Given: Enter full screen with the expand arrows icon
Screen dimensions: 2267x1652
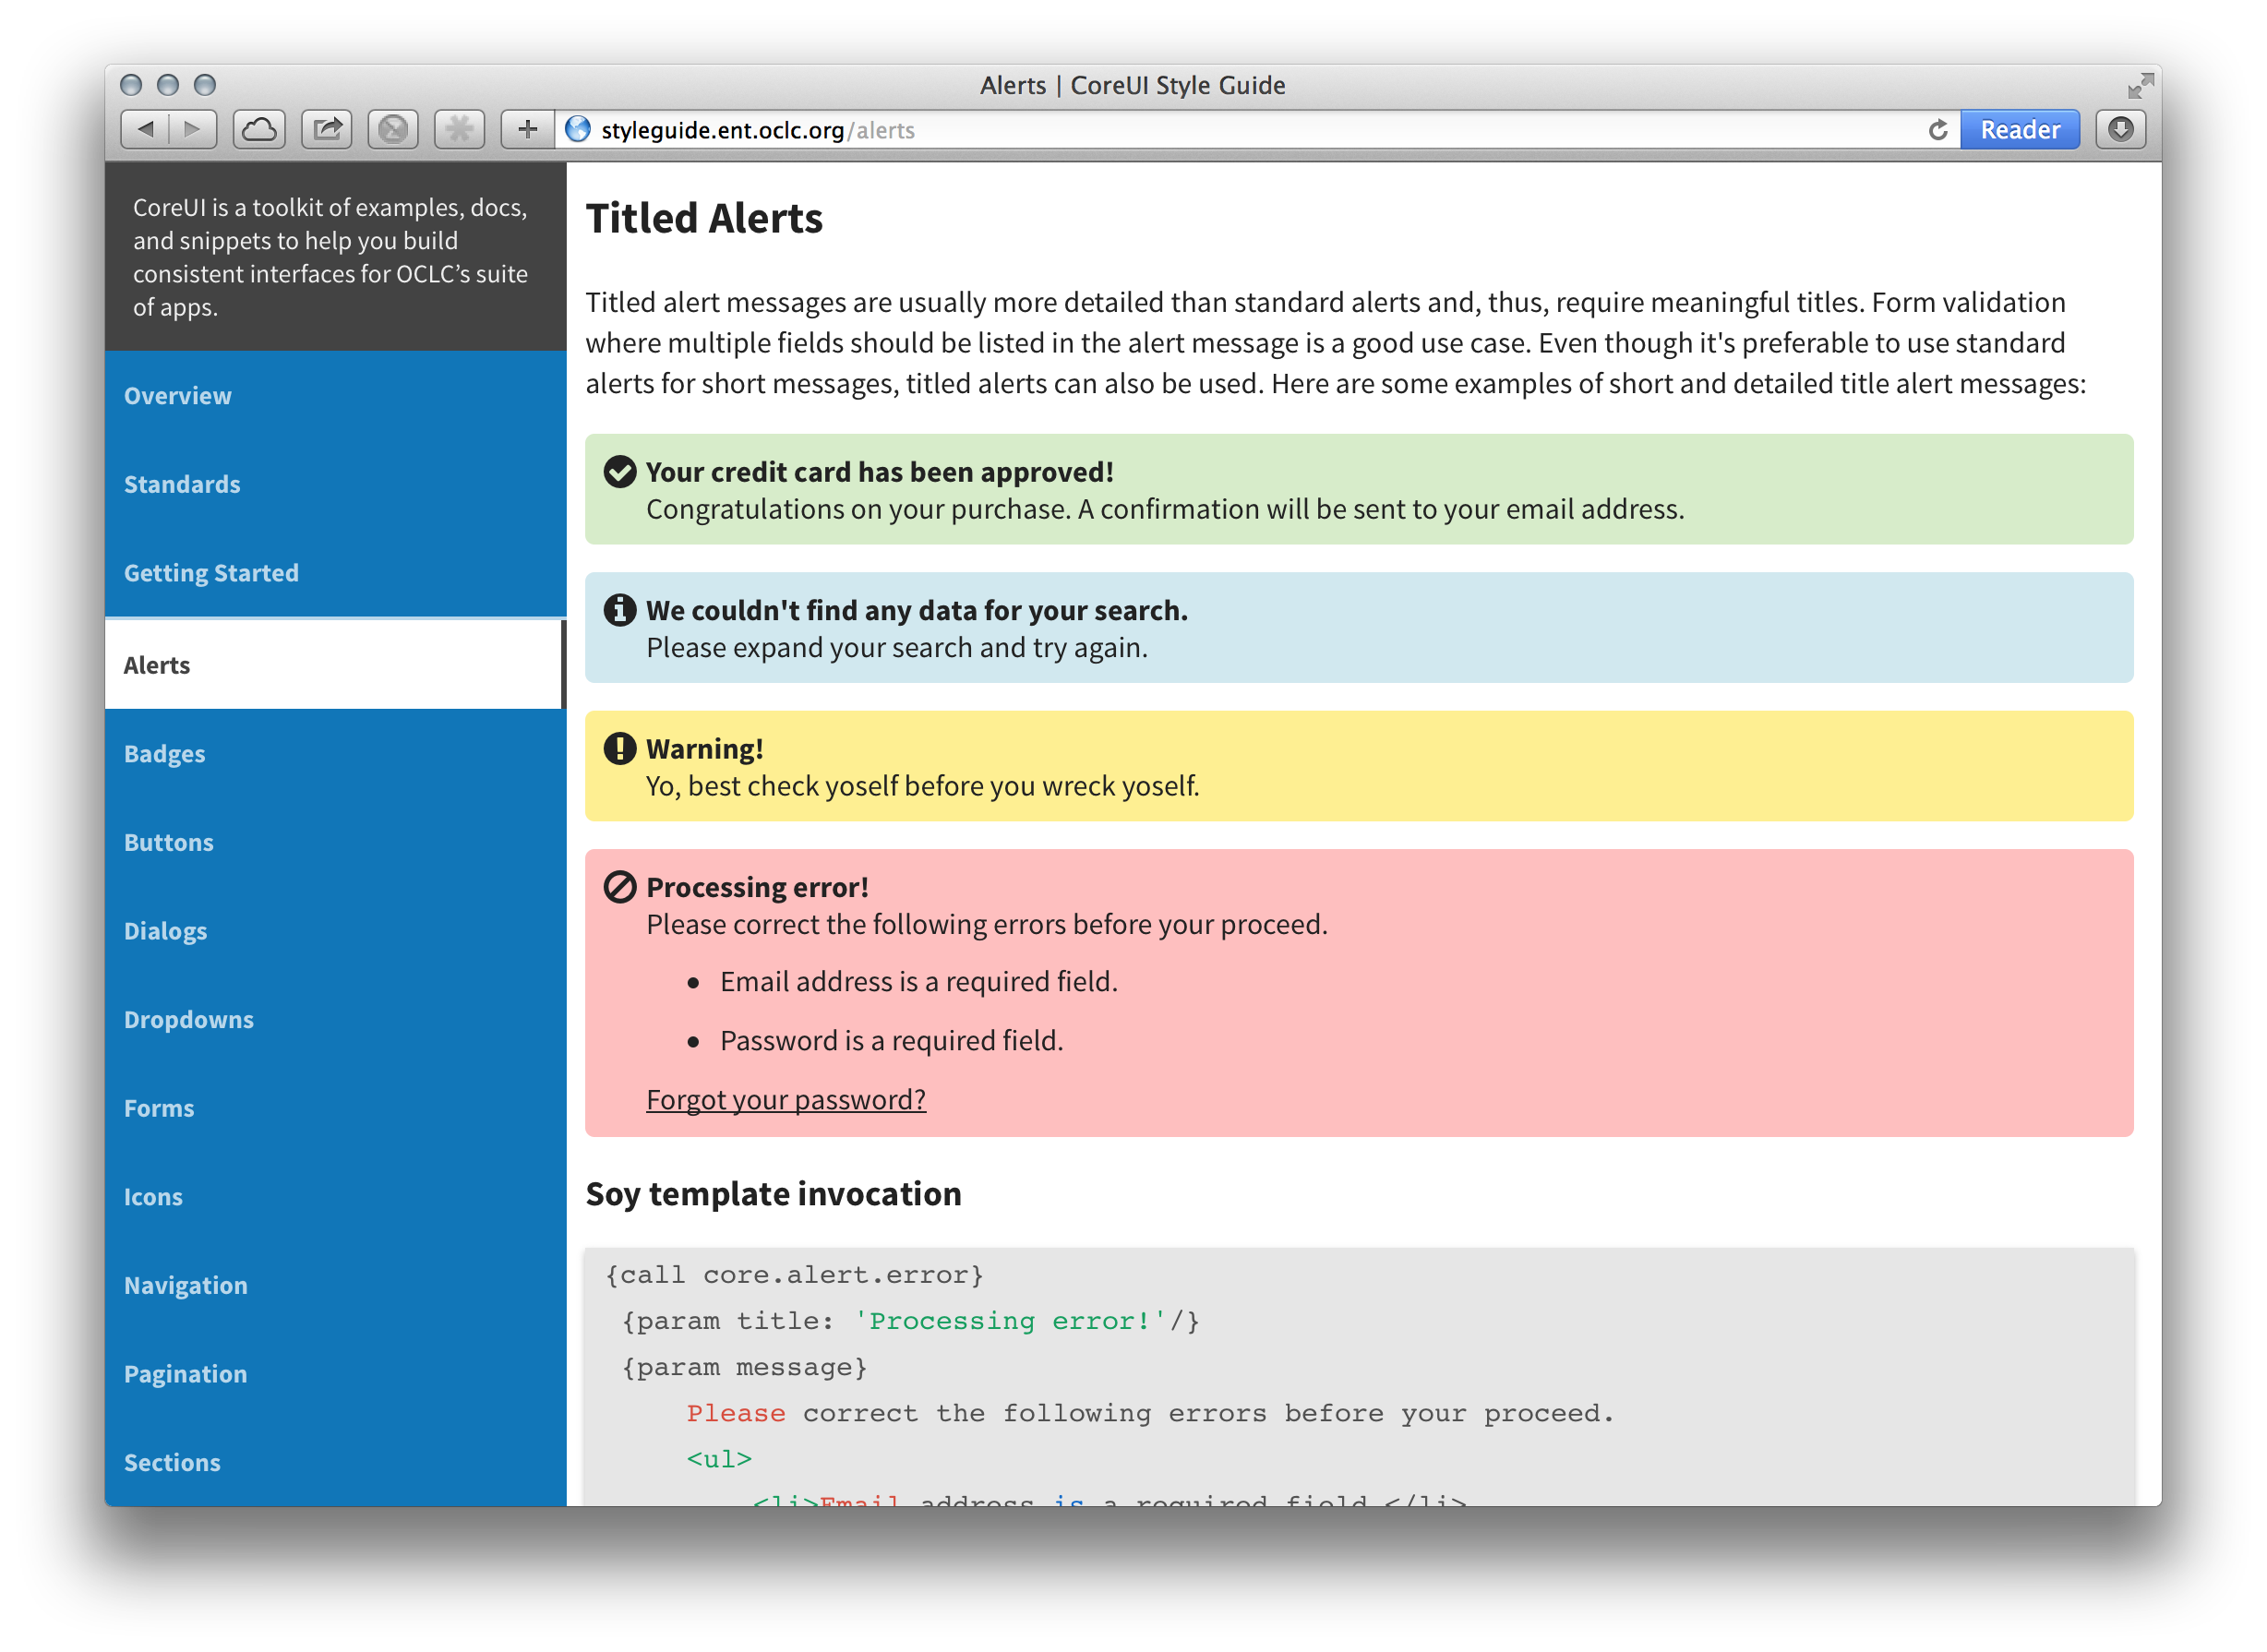Looking at the screenshot, I should 2139,86.
